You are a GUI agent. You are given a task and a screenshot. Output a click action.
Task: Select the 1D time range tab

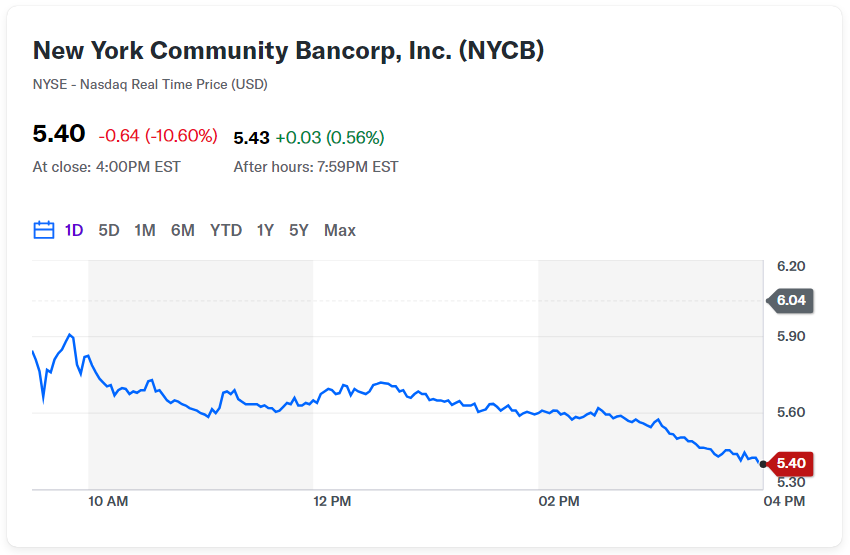tap(74, 230)
